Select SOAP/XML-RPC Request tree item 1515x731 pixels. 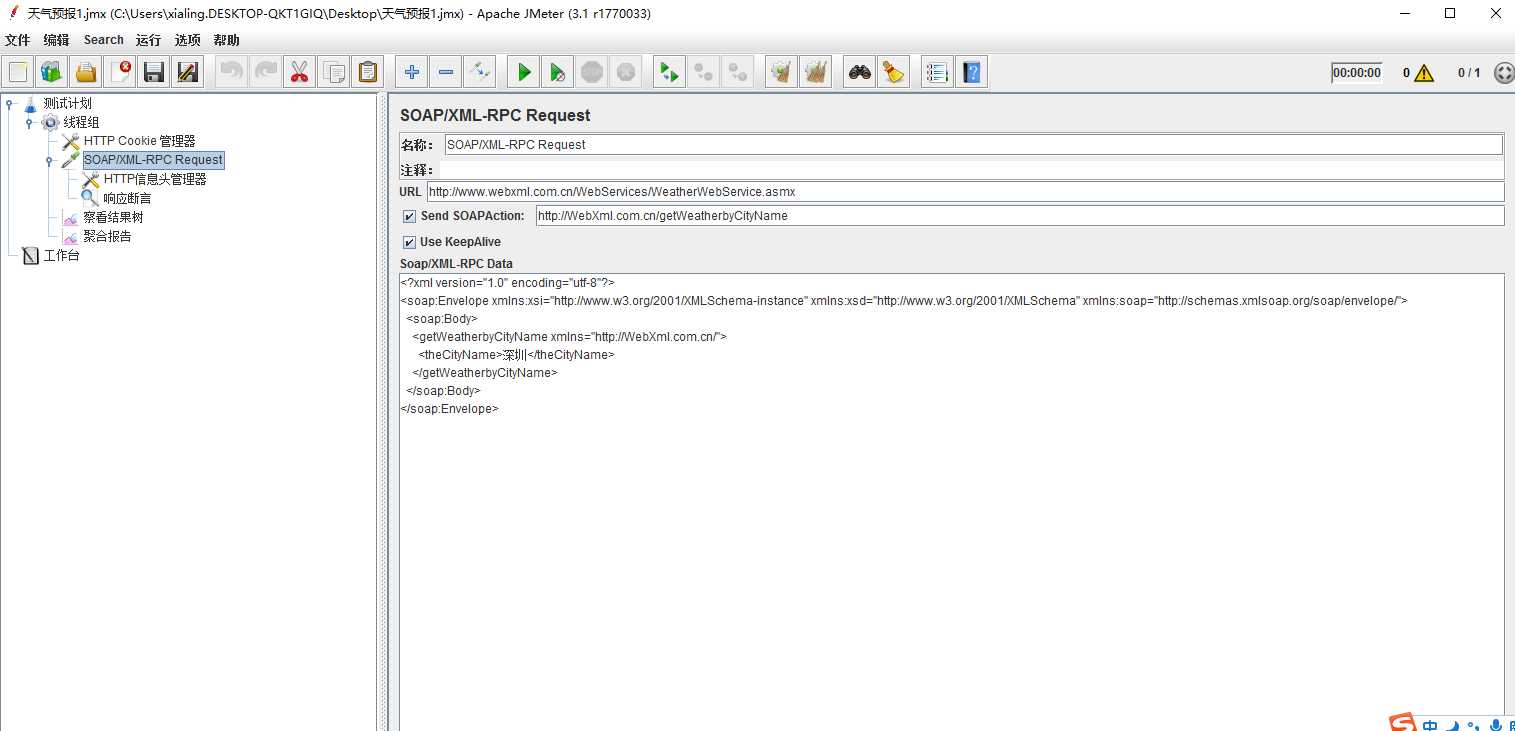click(153, 160)
